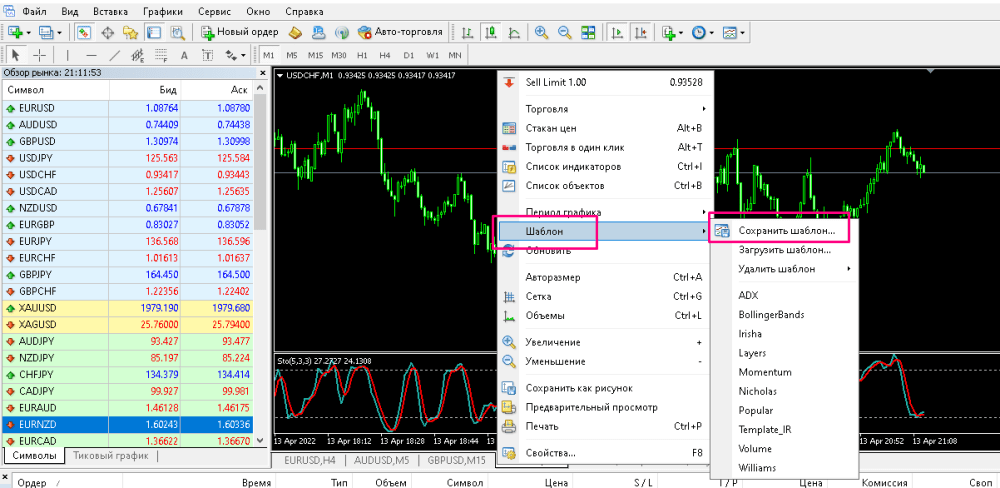The height and width of the screenshot is (488, 1000).
Task: Close the Обзор рынка panel
Action: pos(261,73)
